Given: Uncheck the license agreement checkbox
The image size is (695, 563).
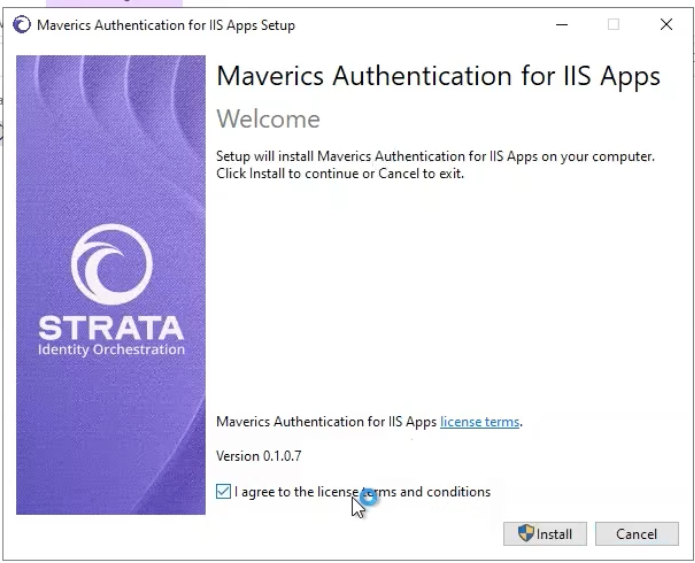Looking at the screenshot, I should tap(223, 492).
